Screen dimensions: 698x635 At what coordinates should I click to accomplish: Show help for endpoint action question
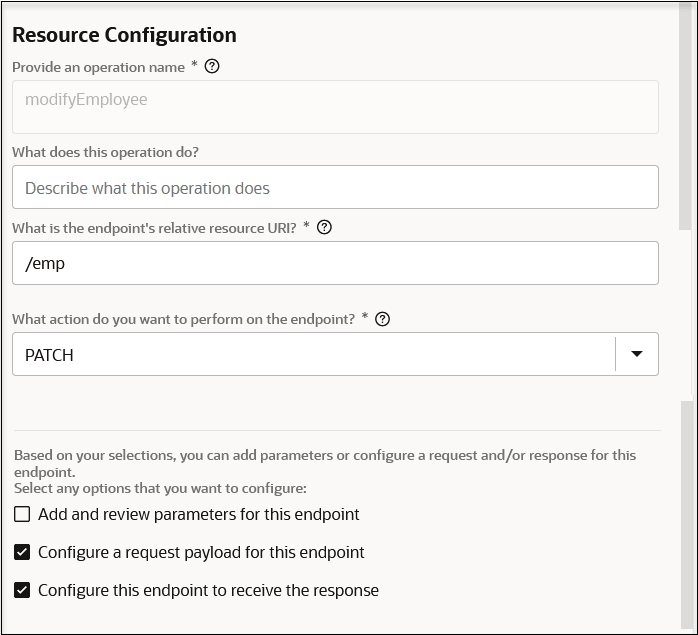click(x=381, y=319)
